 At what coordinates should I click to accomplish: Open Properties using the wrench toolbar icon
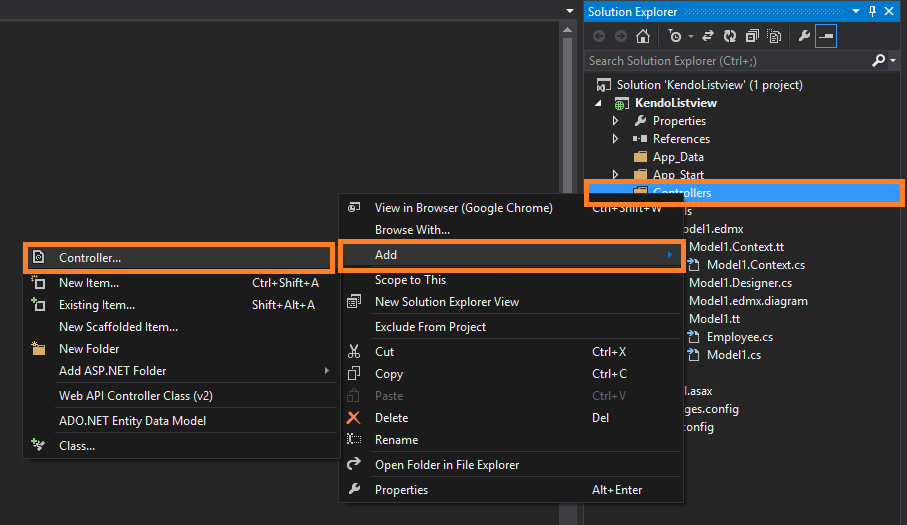pyautogui.click(x=804, y=37)
